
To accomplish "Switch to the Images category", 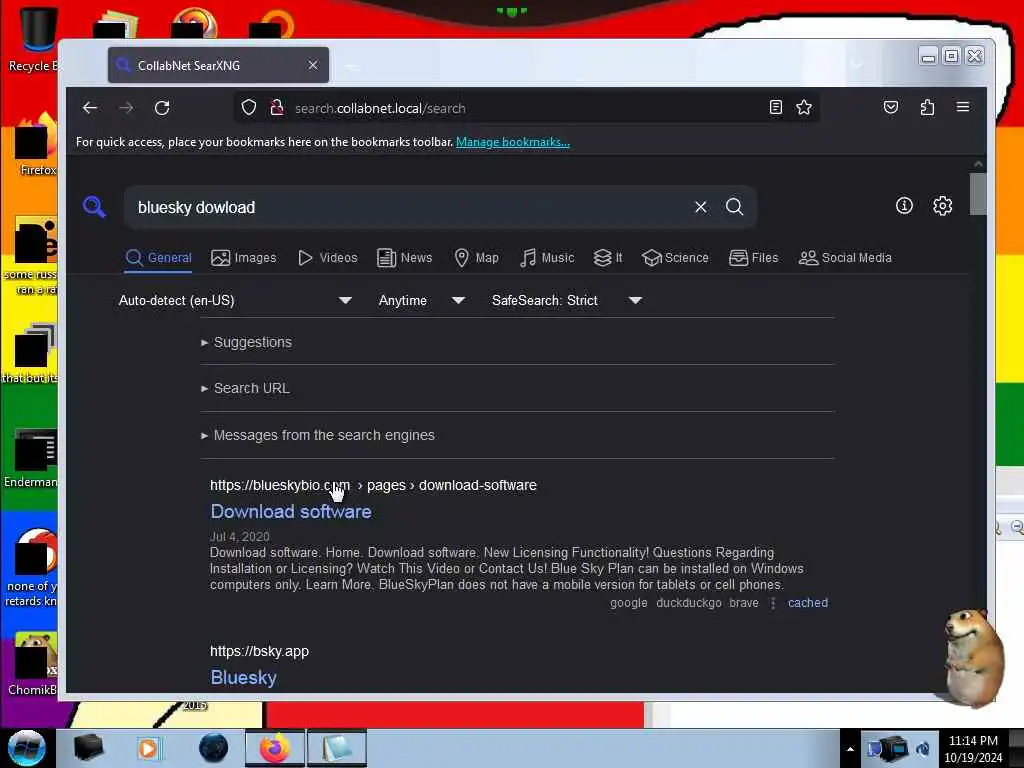I will coord(244,258).
